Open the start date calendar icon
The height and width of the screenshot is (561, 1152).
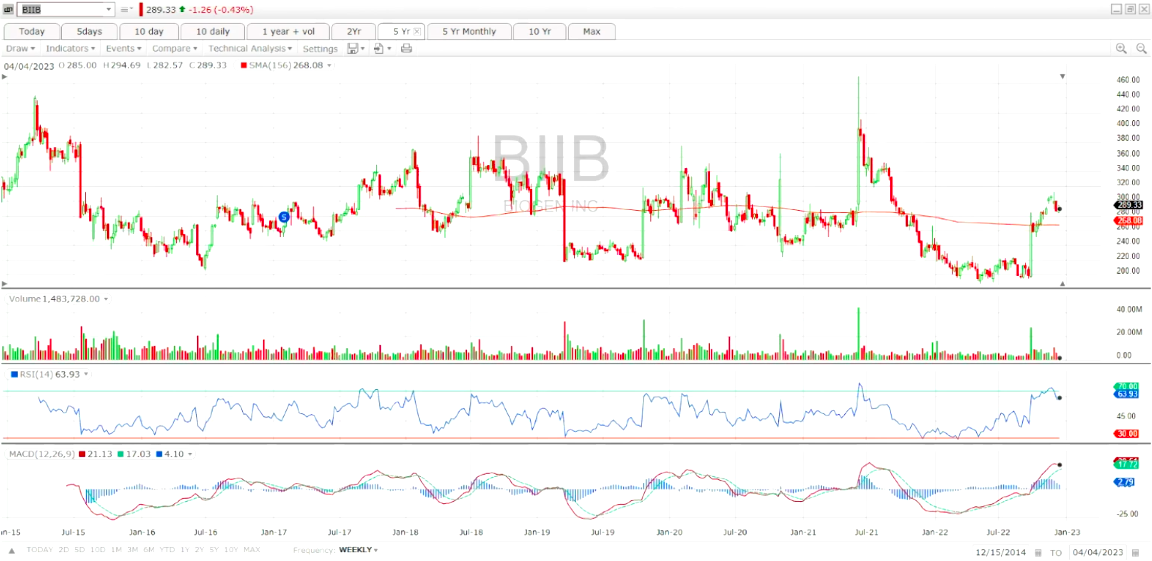(1037, 552)
